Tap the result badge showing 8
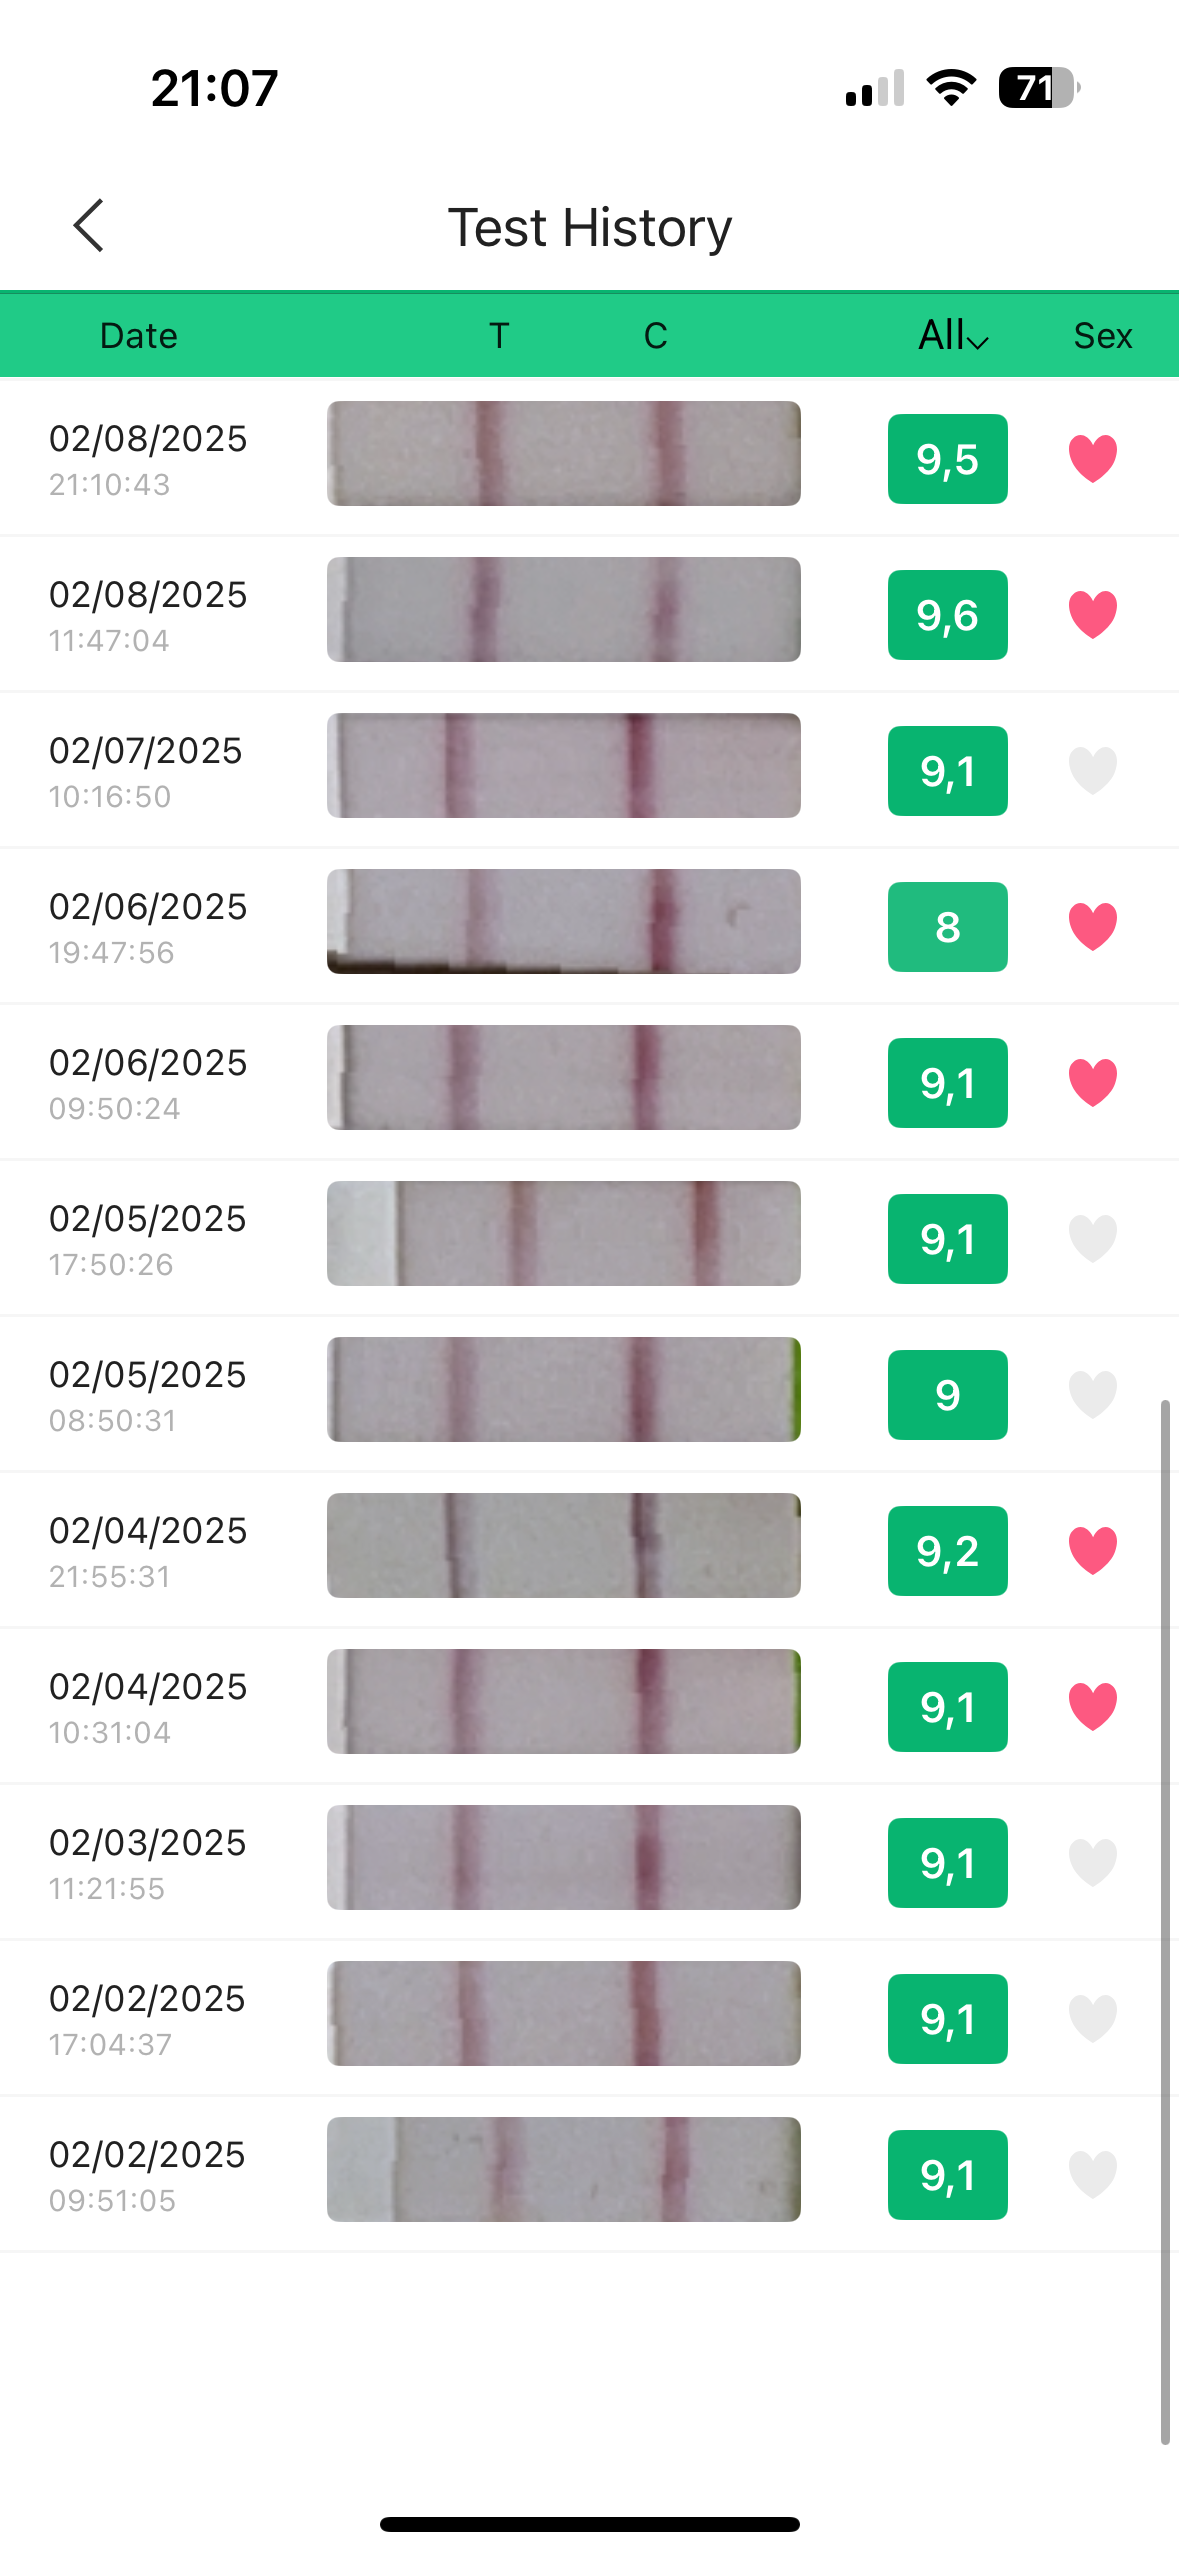Viewport: 1179px width, 2556px height. [947, 927]
